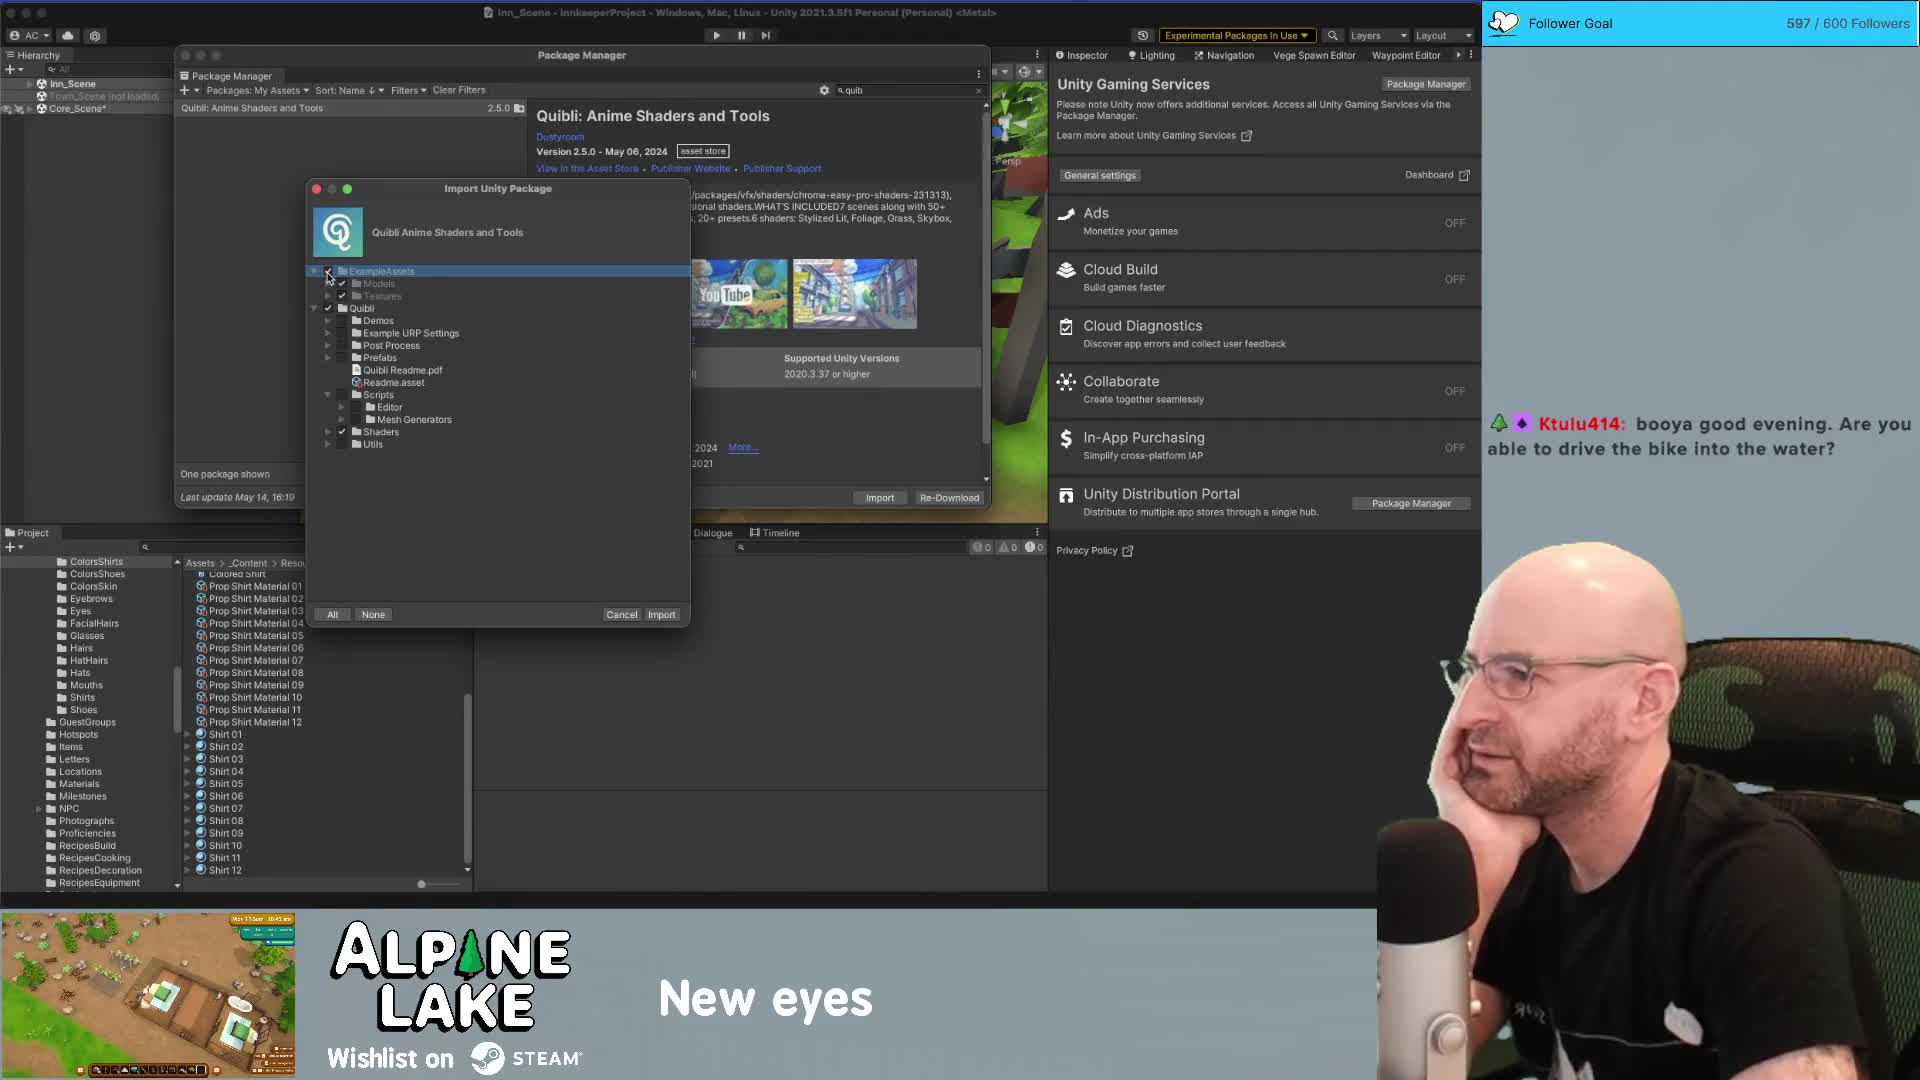1920x1080 pixels.
Task: Open Package Manager settings gear icon
Action: 824,90
